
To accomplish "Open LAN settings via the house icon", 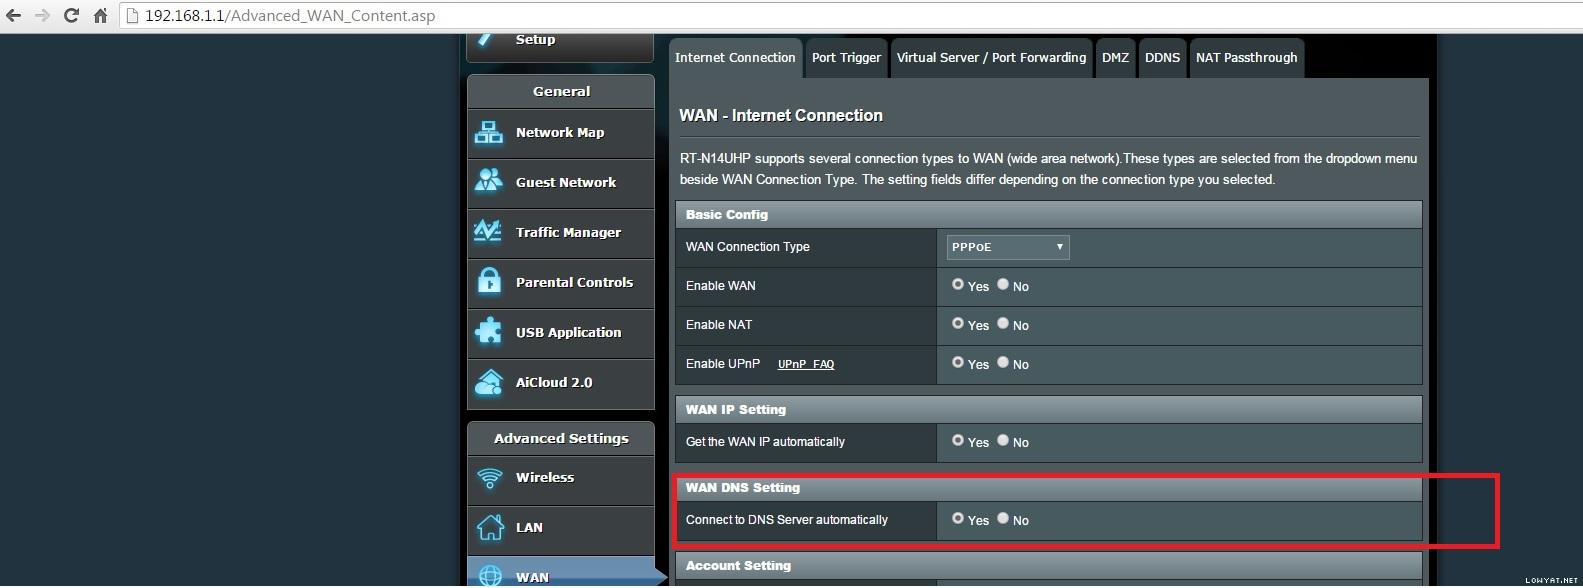I will pyautogui.click(x=489, y=527).
